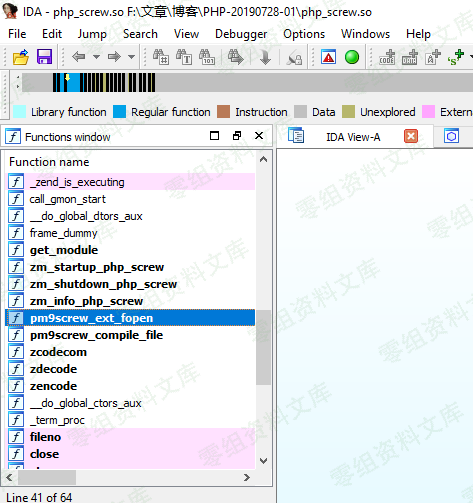
Task: Click the jump back arrow icon
Action: 78,57
